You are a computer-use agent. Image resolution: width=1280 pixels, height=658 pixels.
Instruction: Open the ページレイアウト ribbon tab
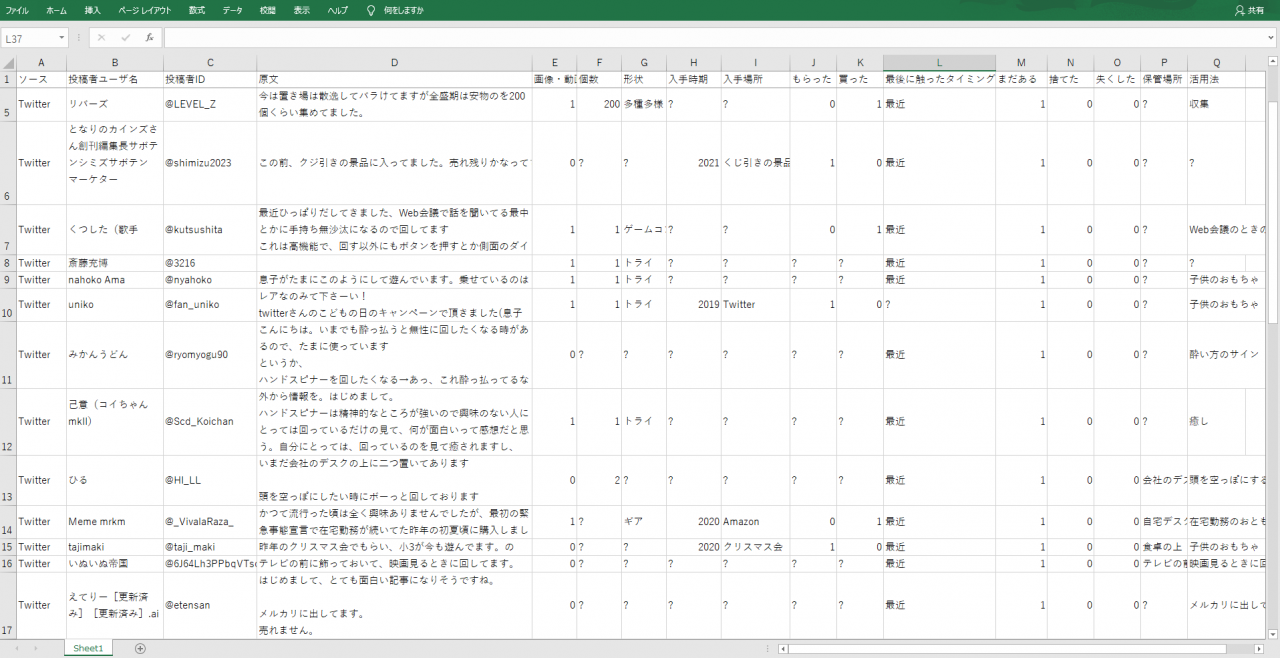[x=145, y=10]
